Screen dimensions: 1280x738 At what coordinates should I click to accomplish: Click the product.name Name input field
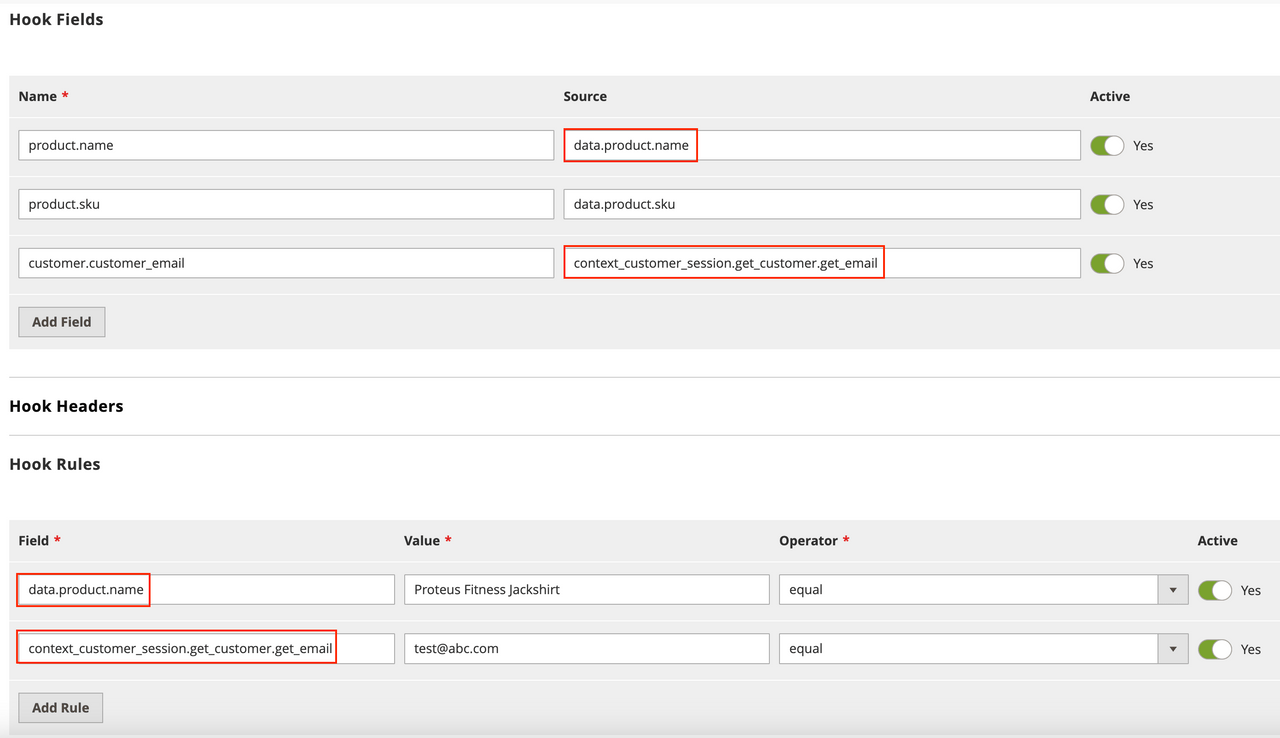tap(285, 145)
